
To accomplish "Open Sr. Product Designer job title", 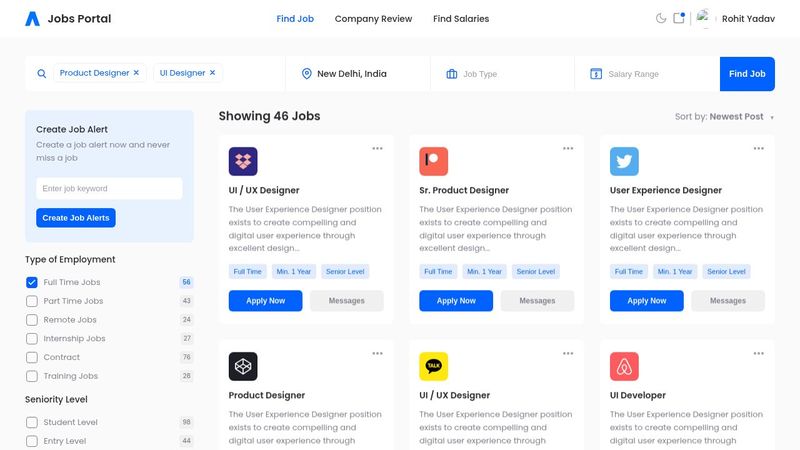I will pos(464,190).
